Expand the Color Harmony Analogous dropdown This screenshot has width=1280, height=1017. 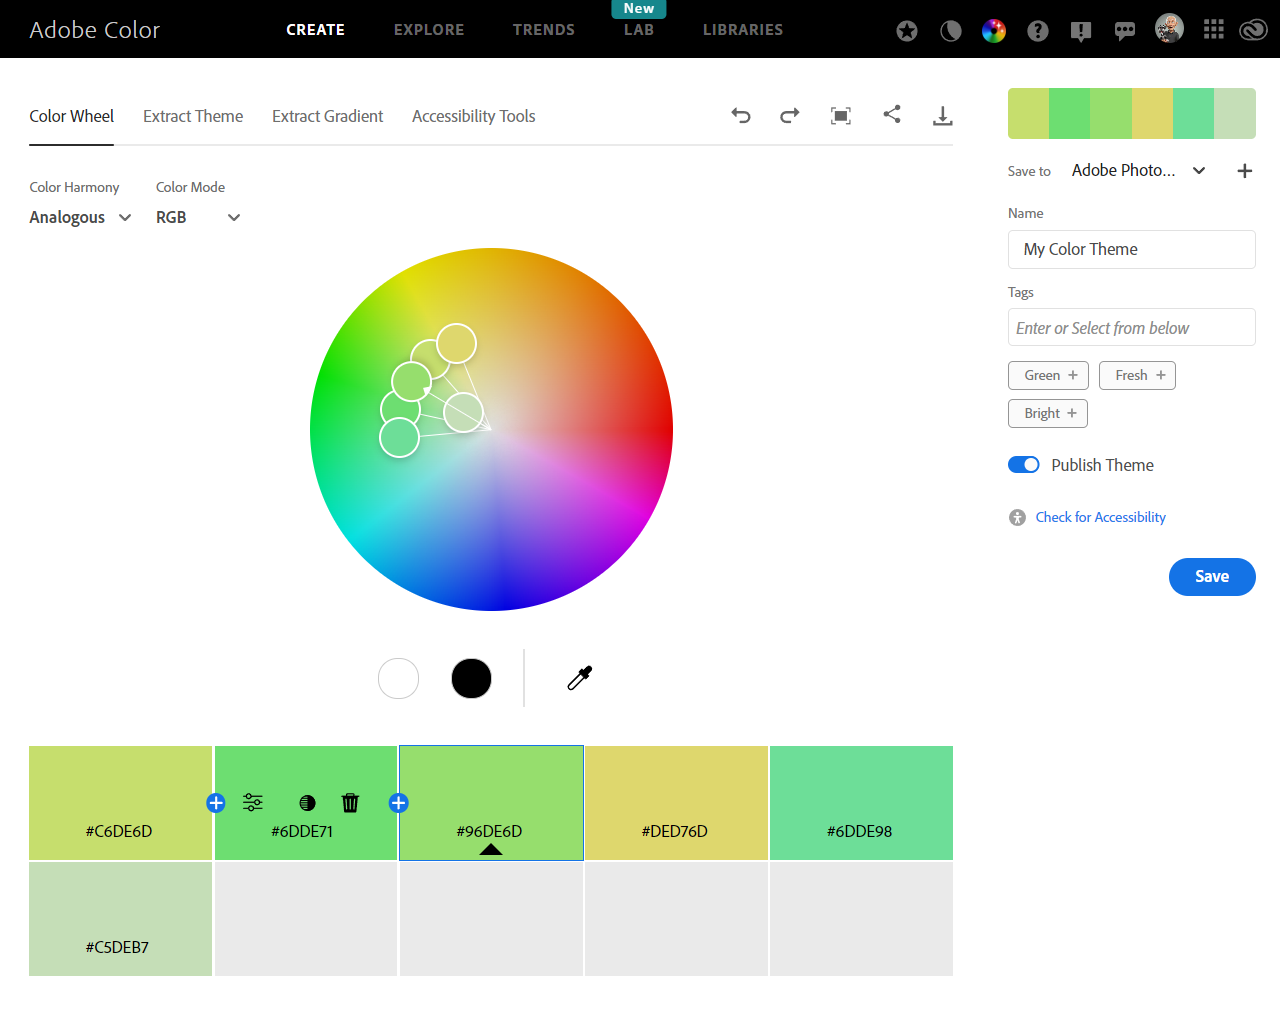click(80, 217)
